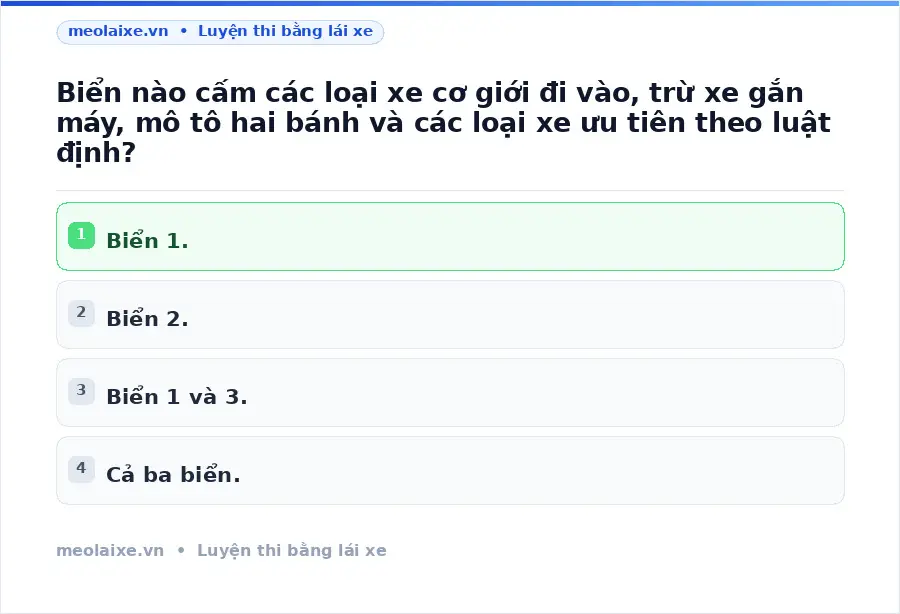The image size is (900, 614).
Task: Click the question heading about 'xe cơ giới'
Action: click(444, 122)
